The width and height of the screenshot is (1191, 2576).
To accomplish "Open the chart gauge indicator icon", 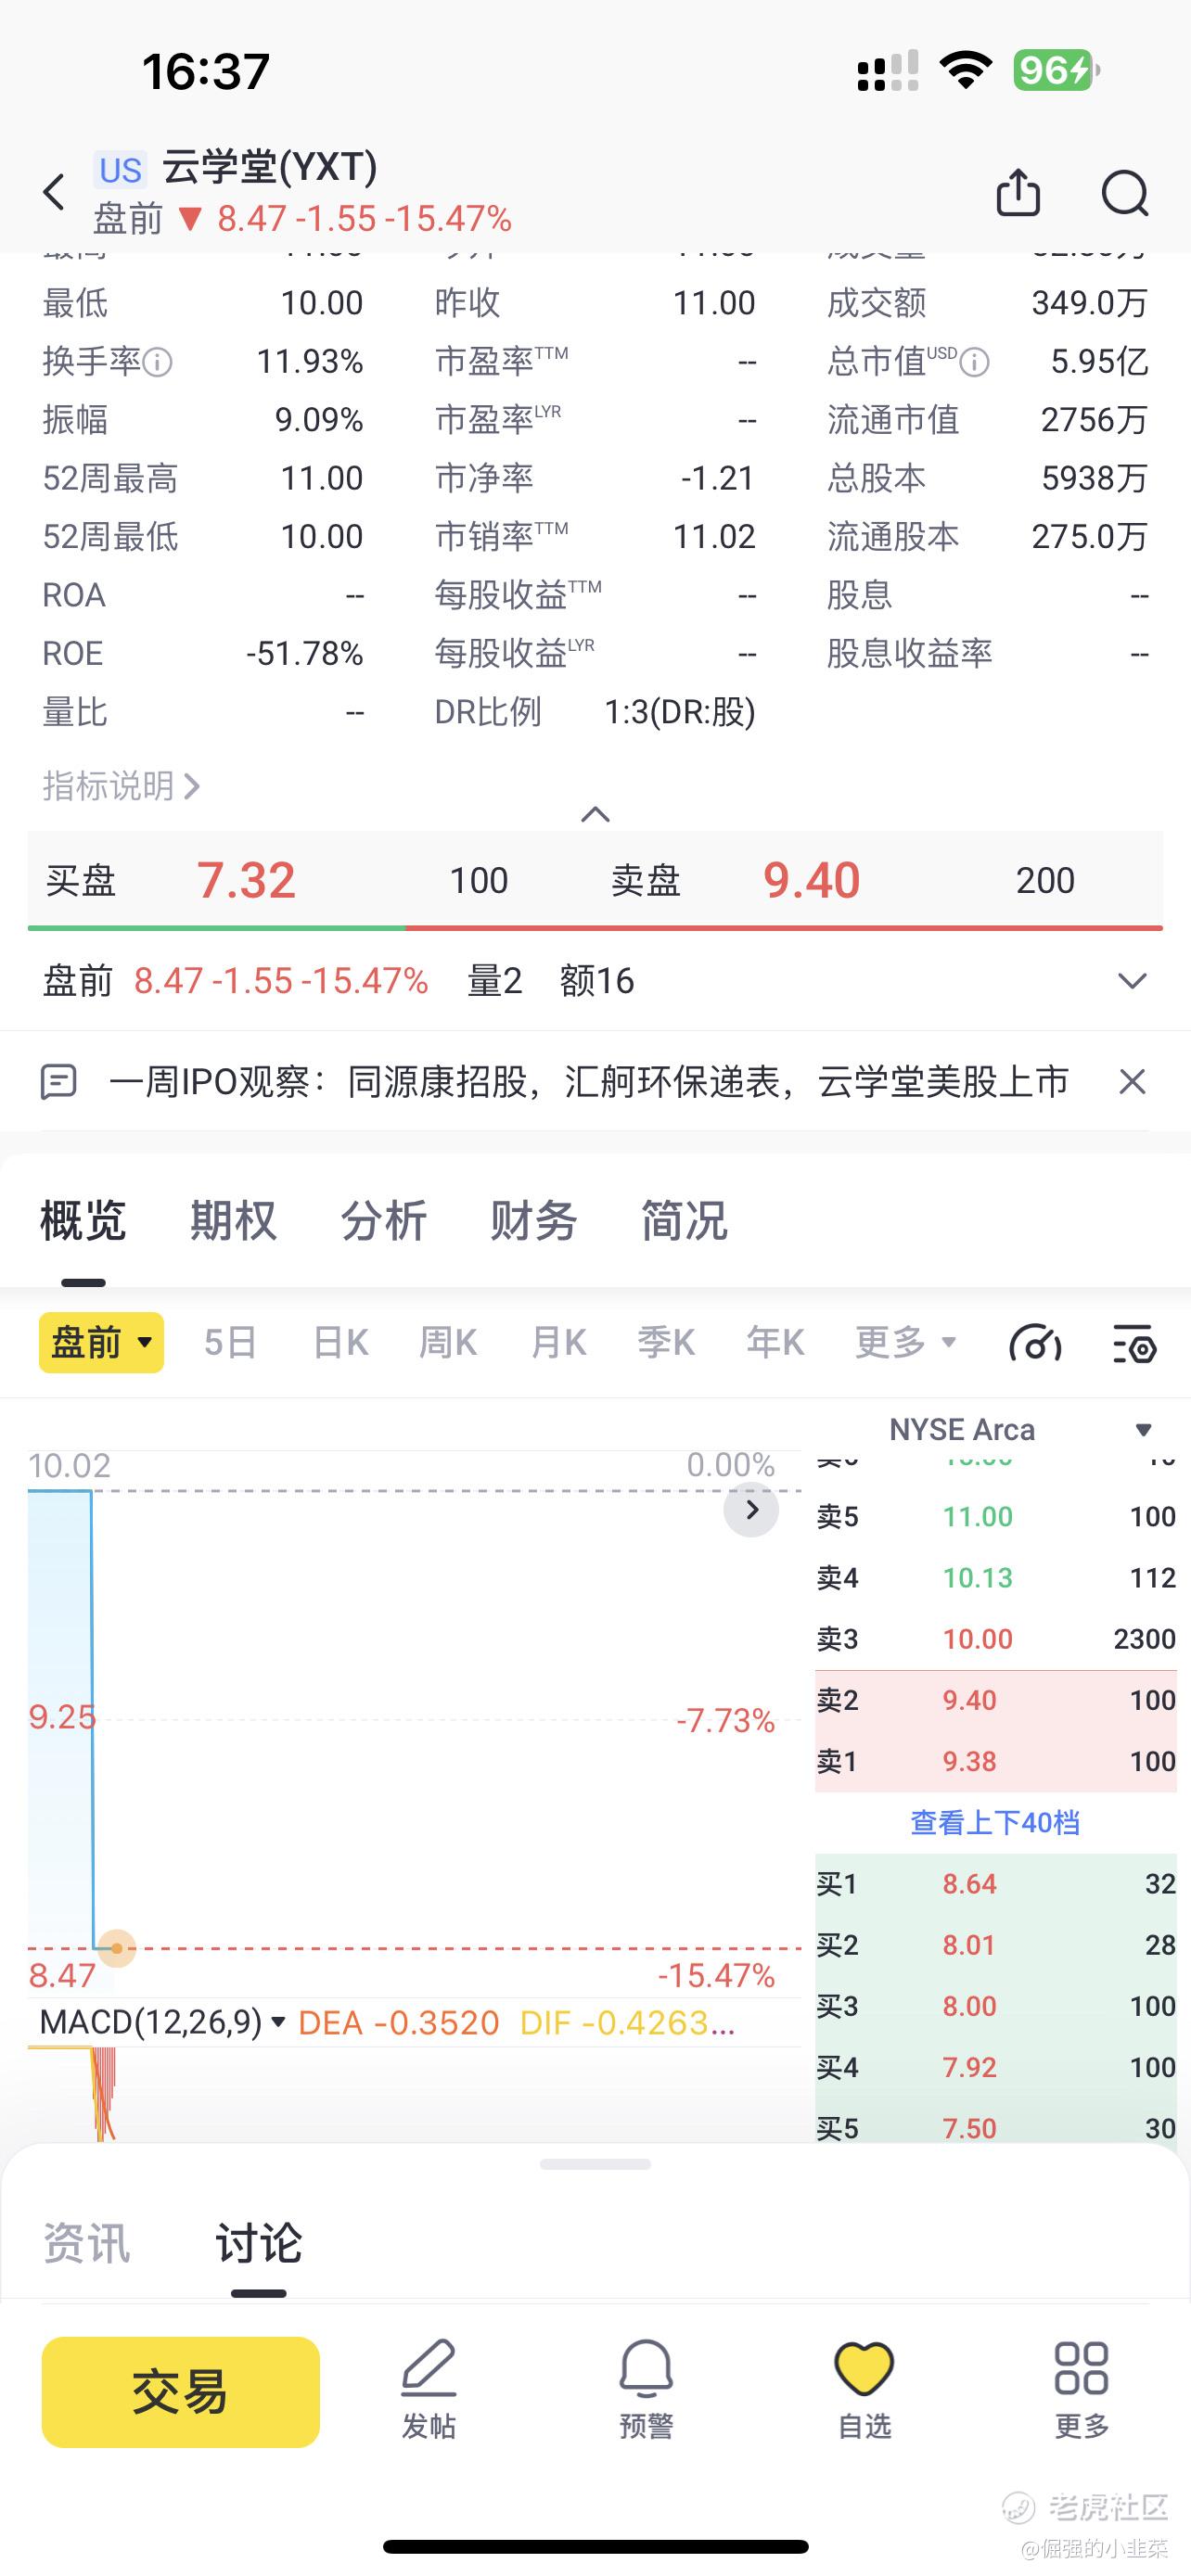I will [x=1035, y=1343].
